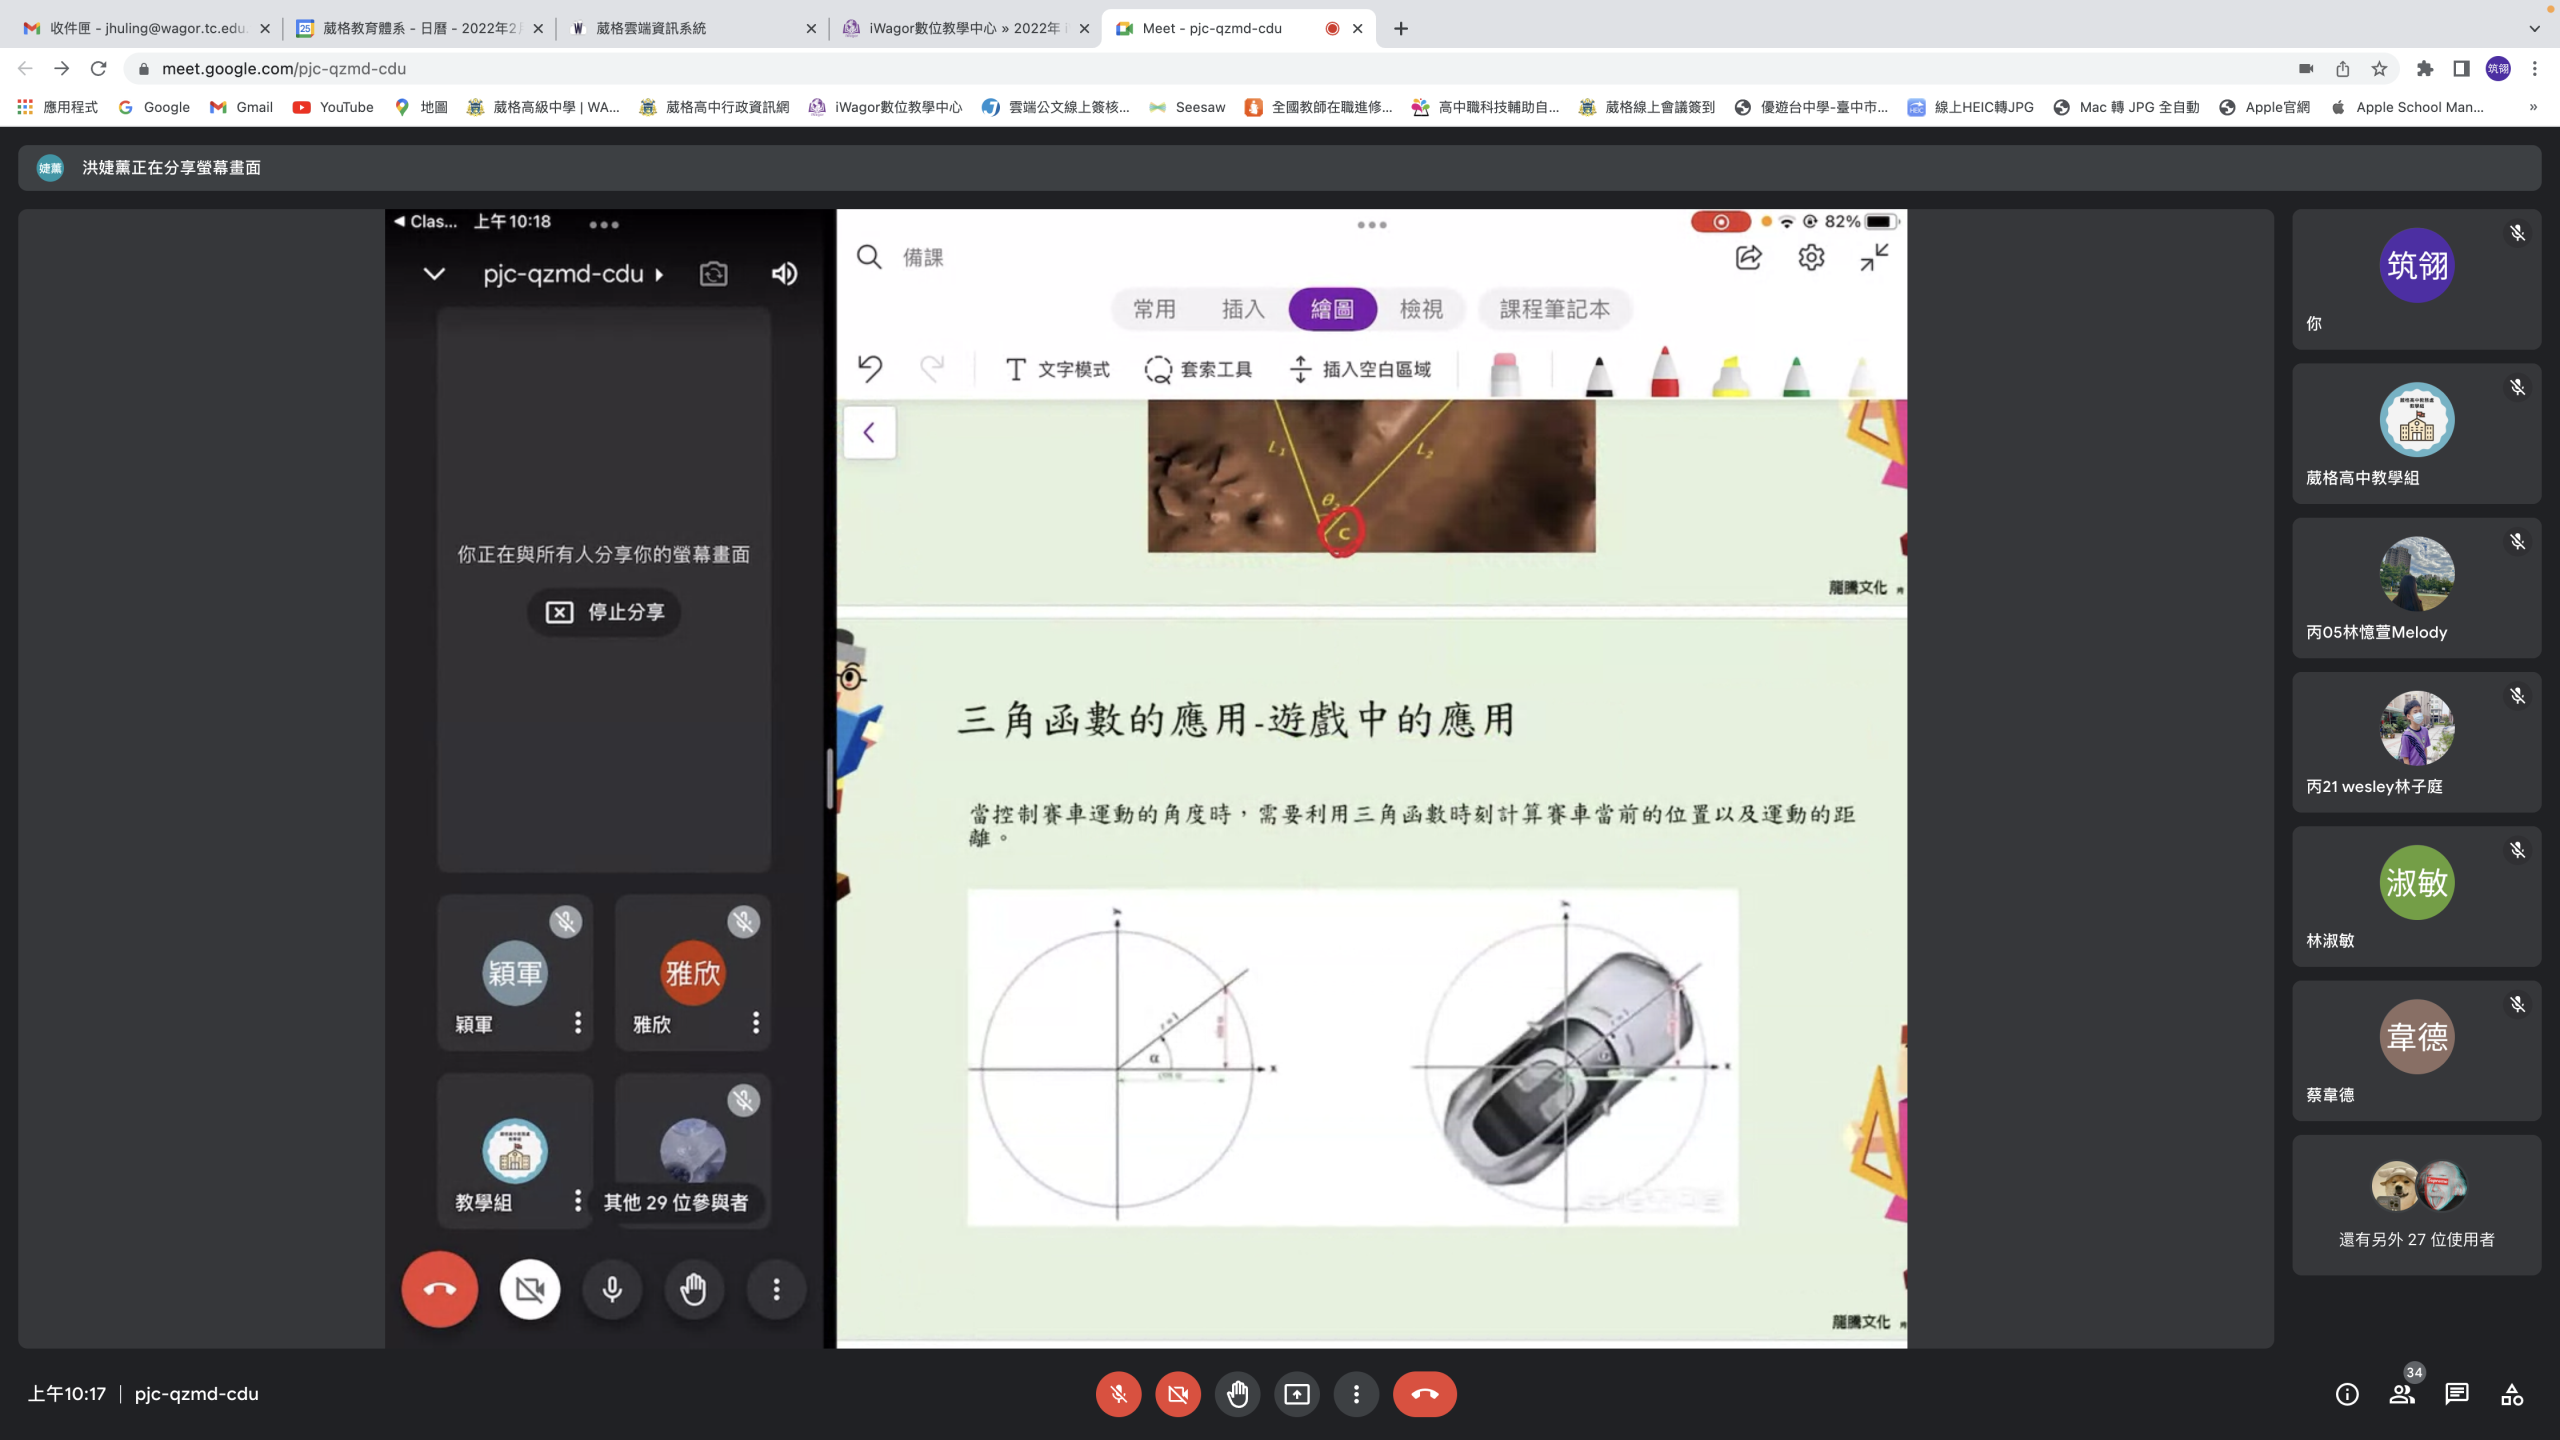The width and height of the screenshot is (2560, 1440).
Task: Toggle microphone mute in bottom Meet bar
Action: (x=1118, y=1394)
